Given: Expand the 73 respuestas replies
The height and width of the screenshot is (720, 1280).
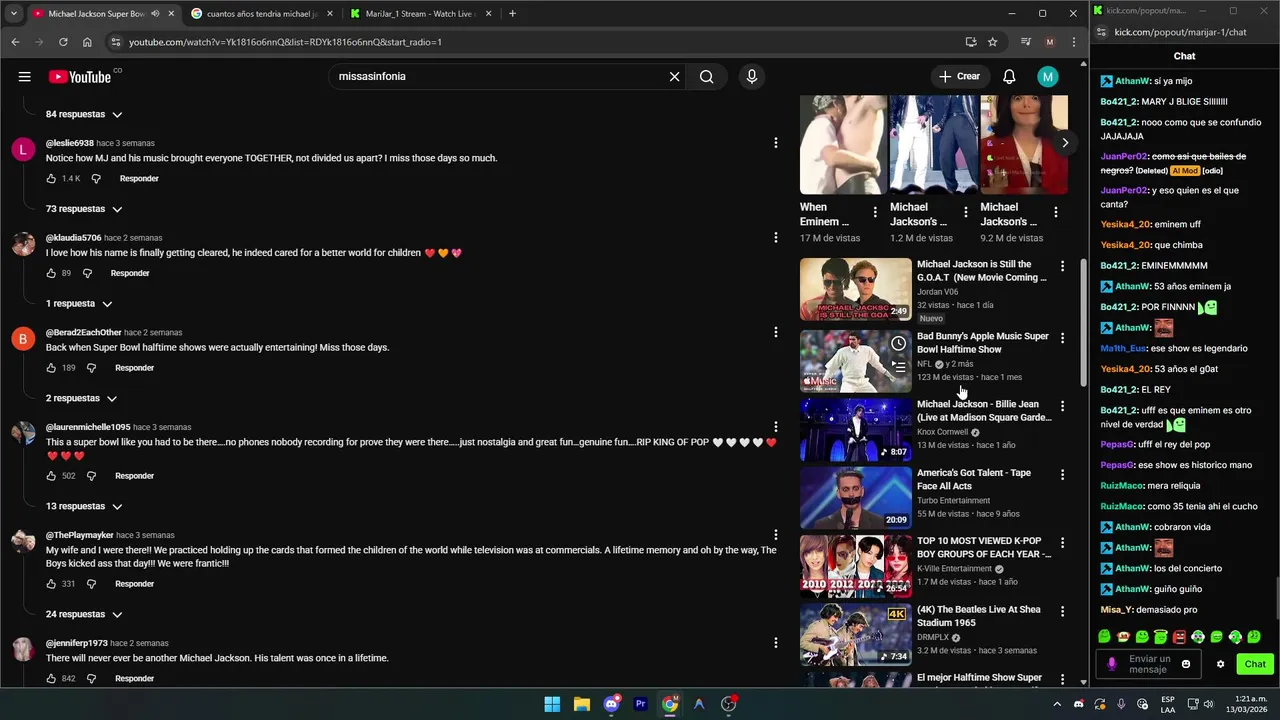Looking at the screenshot, I should coord(84,209).
